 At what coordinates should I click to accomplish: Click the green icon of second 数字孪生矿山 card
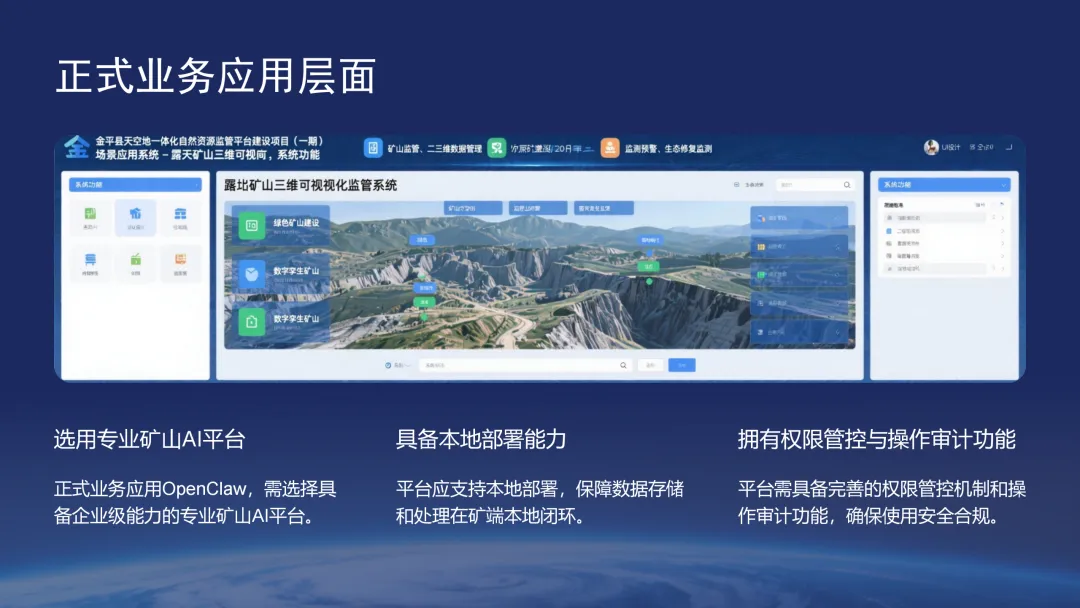click(x=251, y=322)
